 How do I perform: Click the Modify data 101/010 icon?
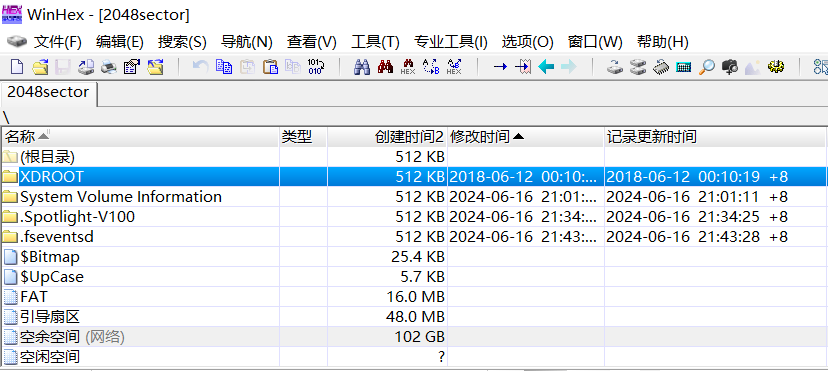click(316, 67)
